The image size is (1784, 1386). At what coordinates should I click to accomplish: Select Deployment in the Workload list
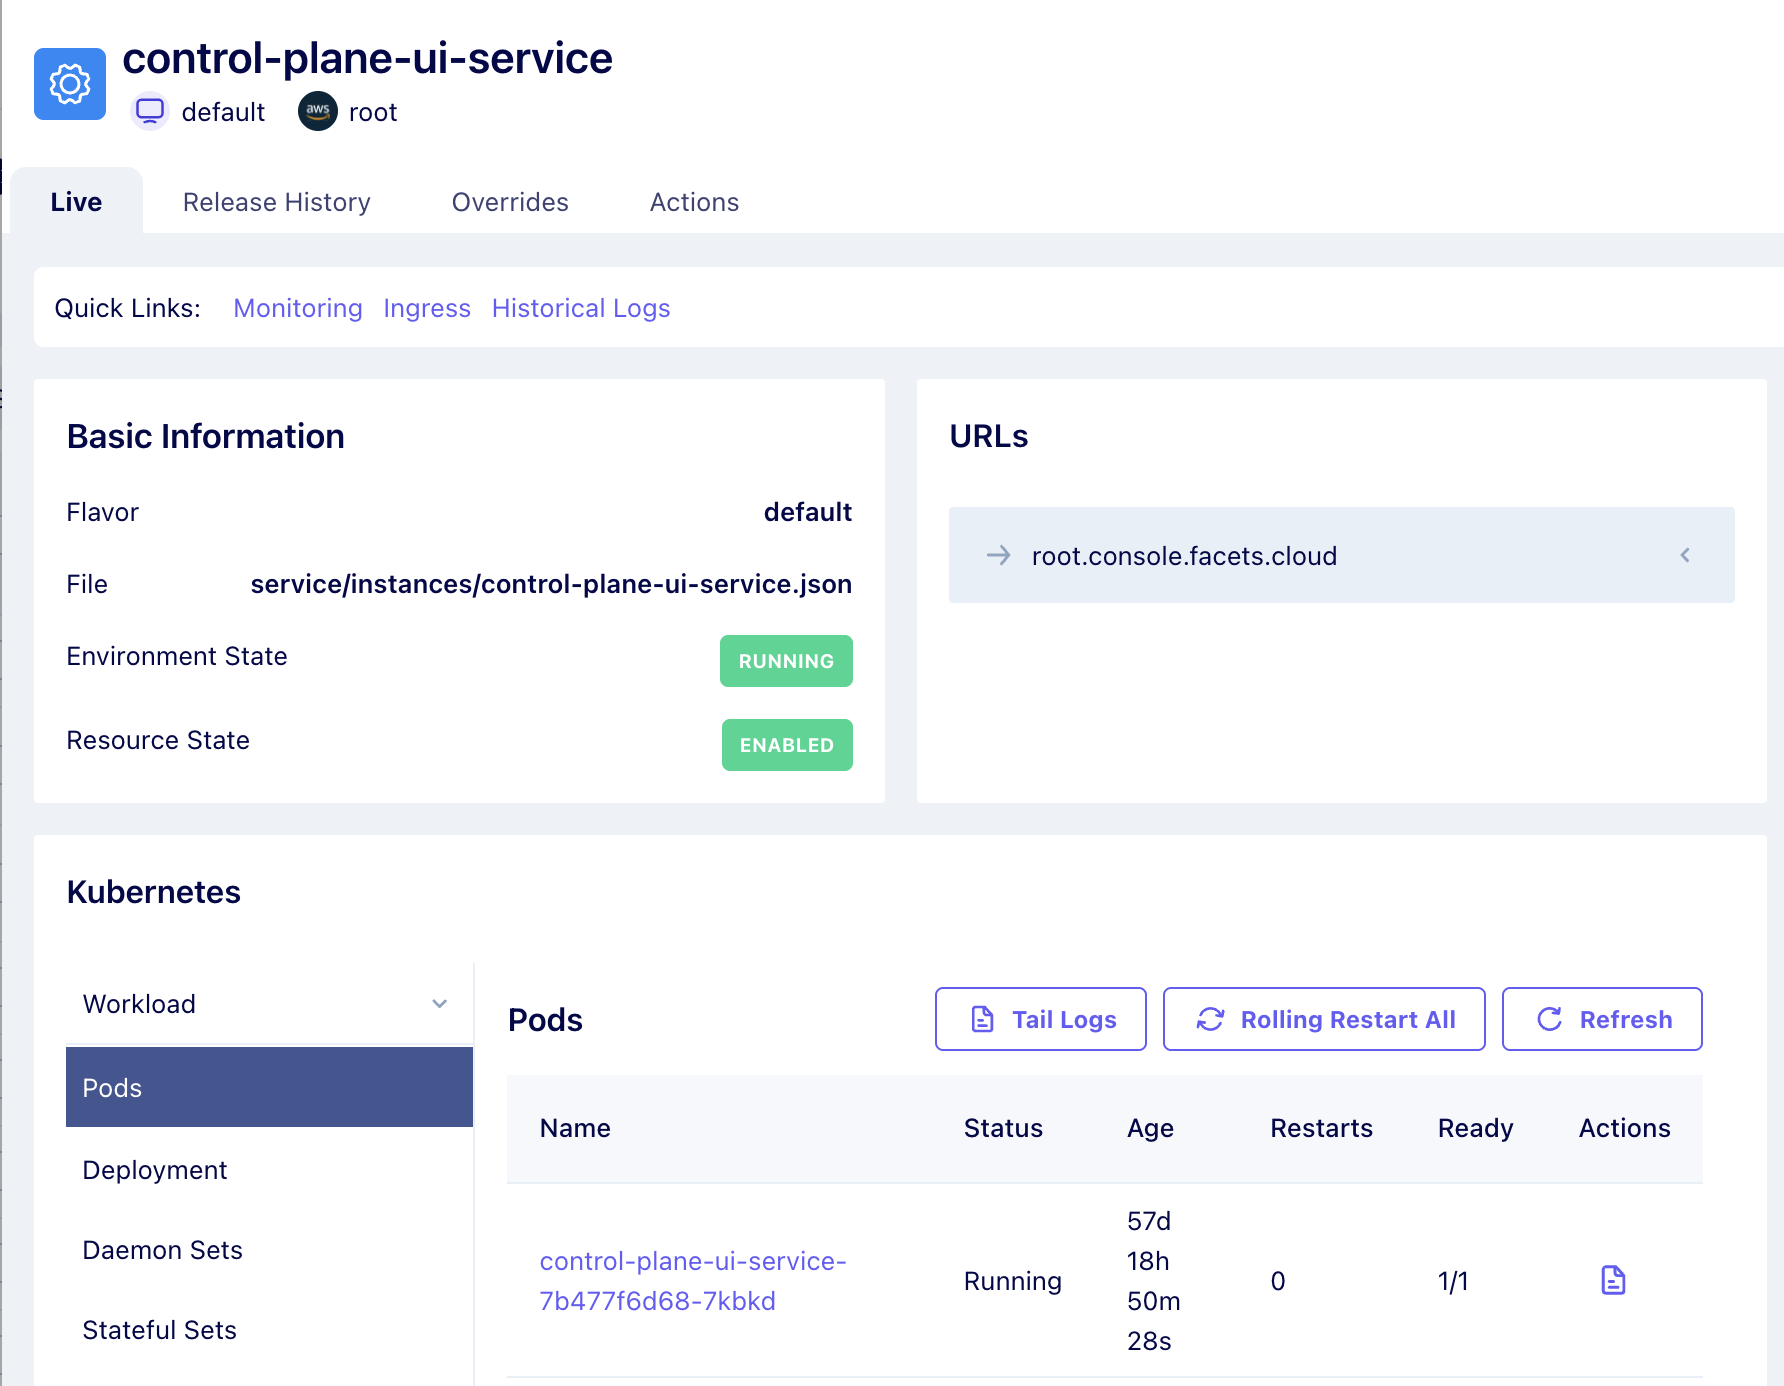pyautogui.click(x=155, y=1170)
